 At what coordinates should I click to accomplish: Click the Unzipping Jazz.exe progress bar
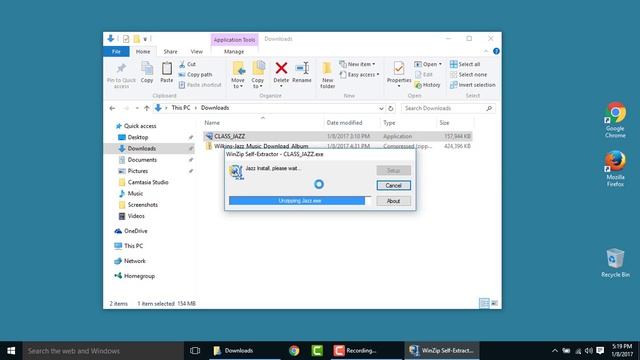(x=300, y=200)
